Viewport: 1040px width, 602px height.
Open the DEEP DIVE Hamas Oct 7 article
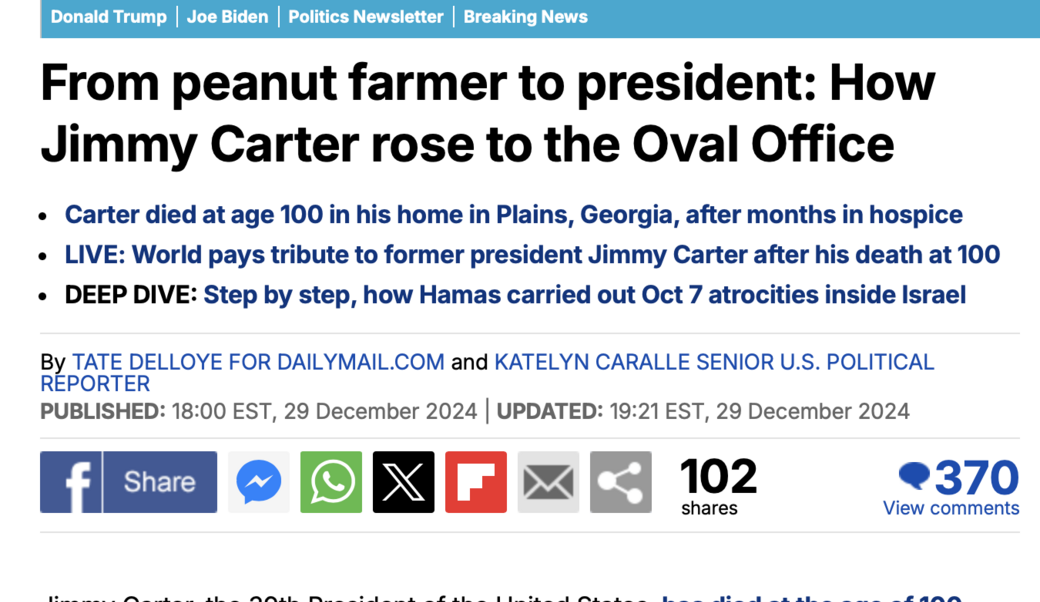pyautogui.click(x=584, y=294)
